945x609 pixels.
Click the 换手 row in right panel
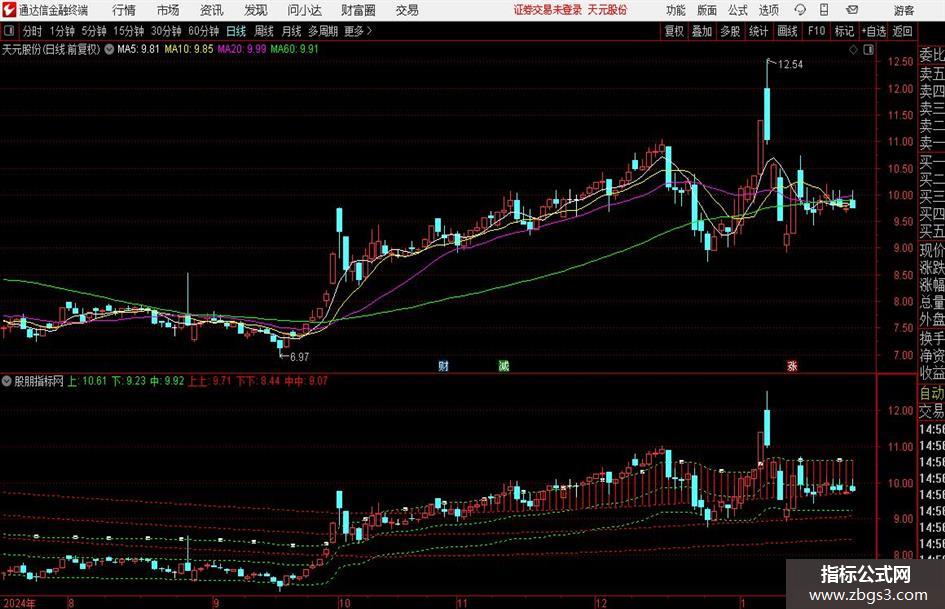coord(932,338)
